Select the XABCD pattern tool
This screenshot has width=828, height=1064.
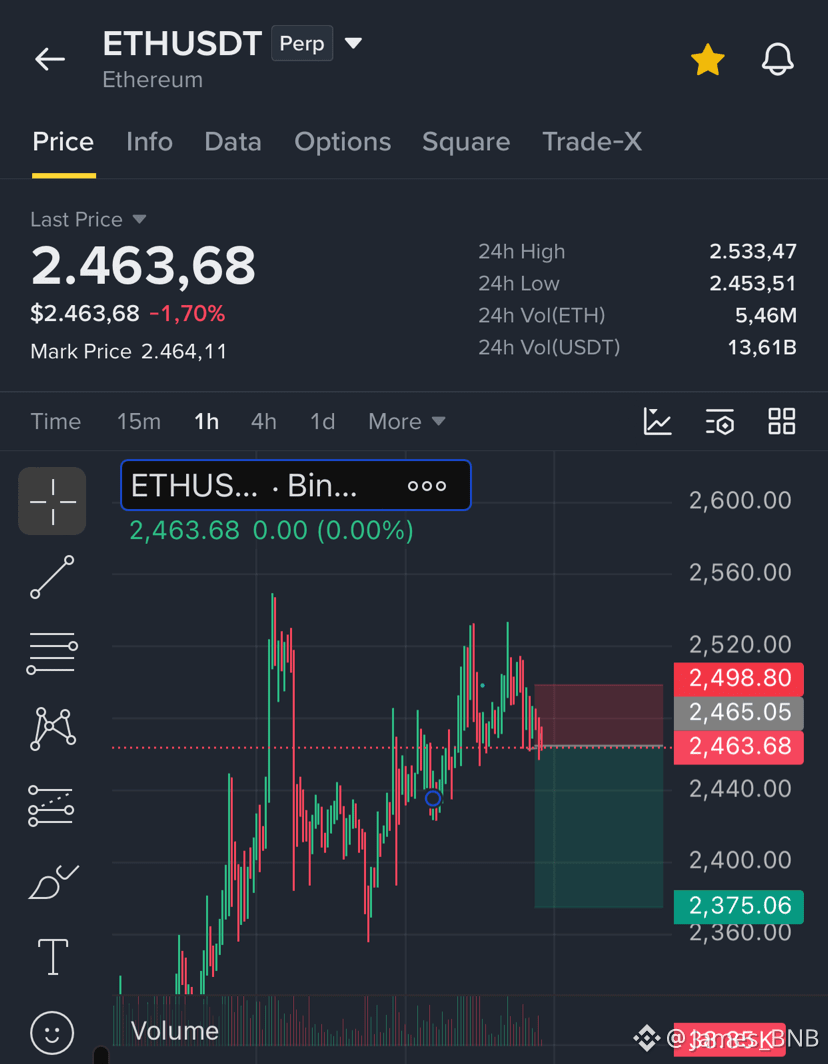[x=52, y=728]
